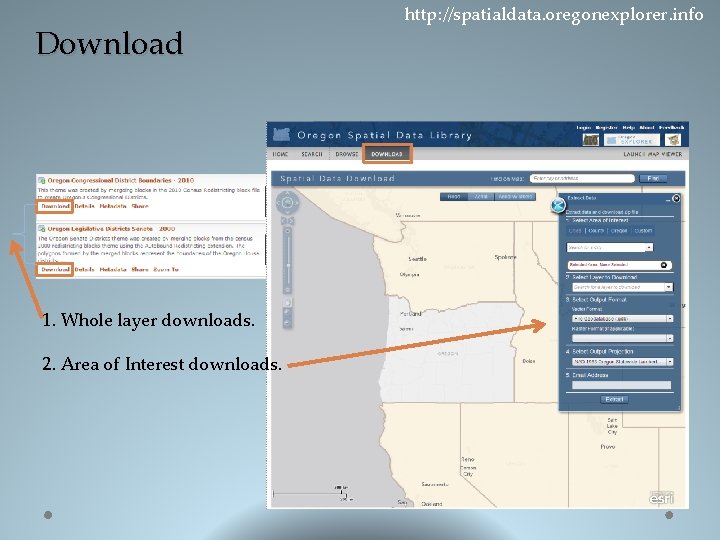
Task: Open the SEARCH menu tab
Action: [312, 154]
